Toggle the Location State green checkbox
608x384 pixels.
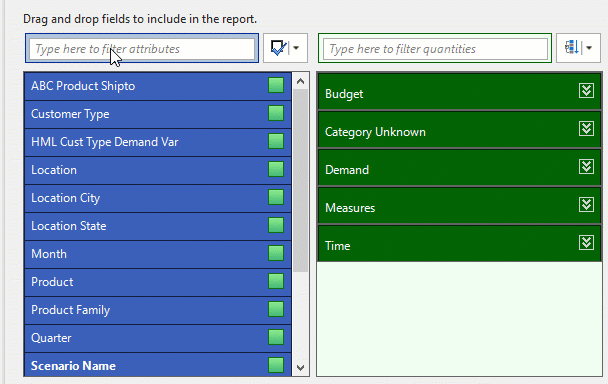tap(276, 225)
